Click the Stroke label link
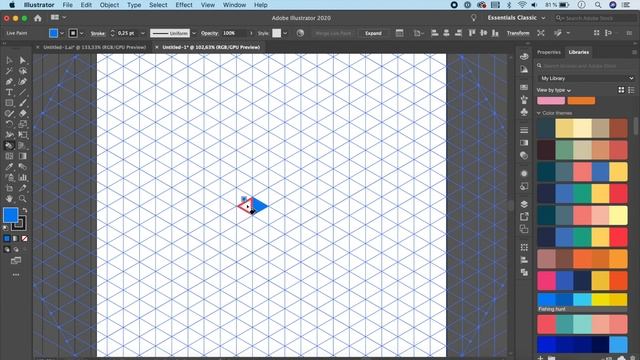 [x=98, y=33]
